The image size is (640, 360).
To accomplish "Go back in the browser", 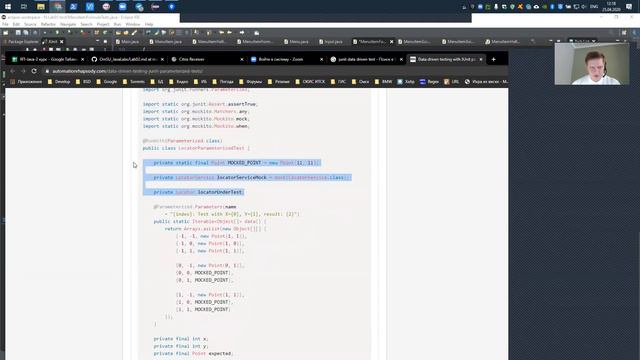I will pyautogui.click(x=12, y=71).
